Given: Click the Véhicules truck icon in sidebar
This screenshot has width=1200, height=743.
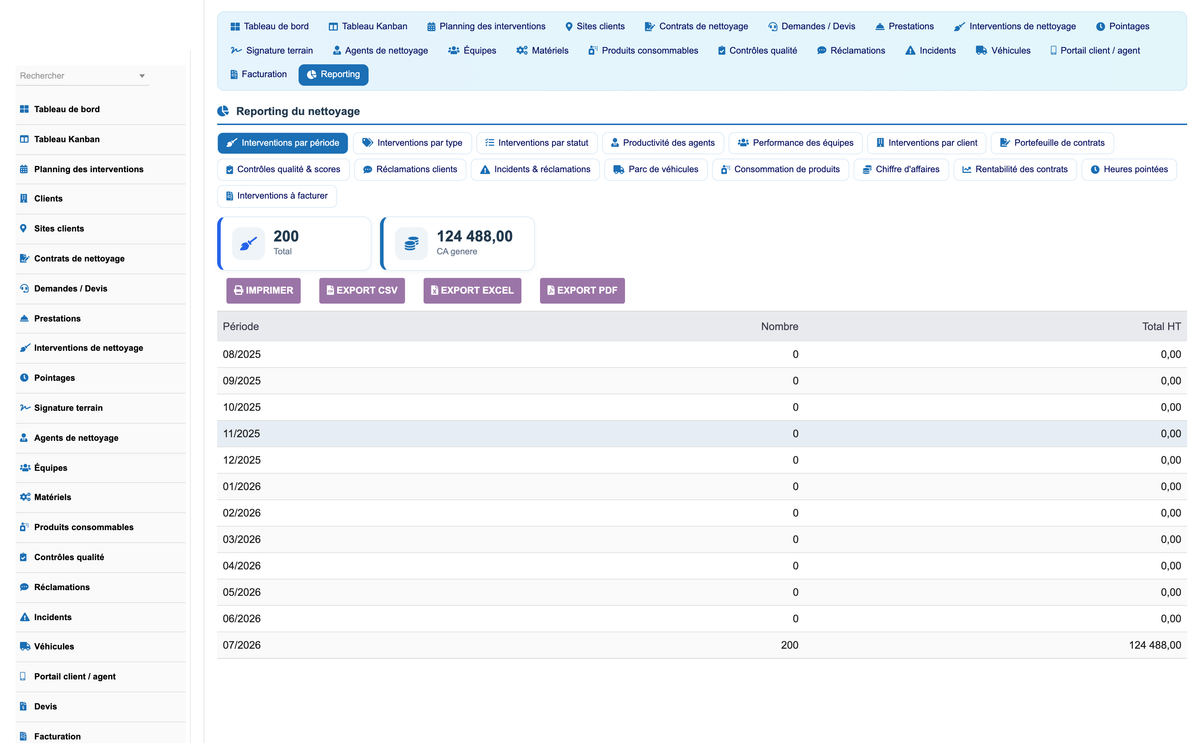Looking at the screenshot, I should [x=24, y=647].
